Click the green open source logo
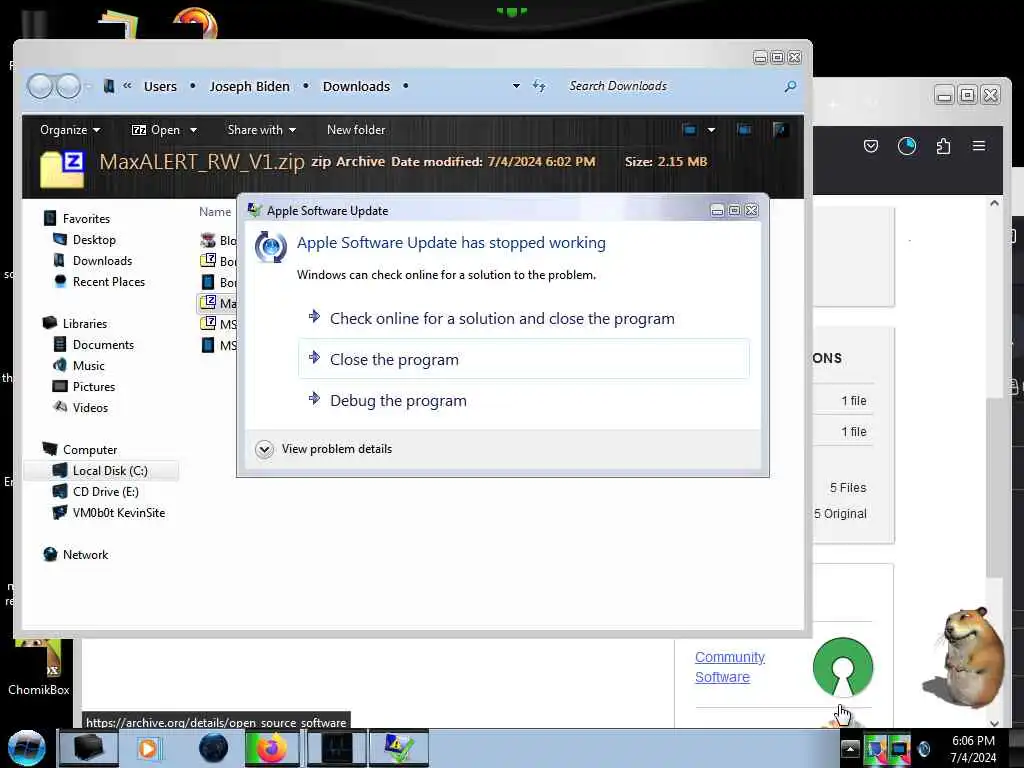The image size is (1024, 768). (x=842, y=667)
